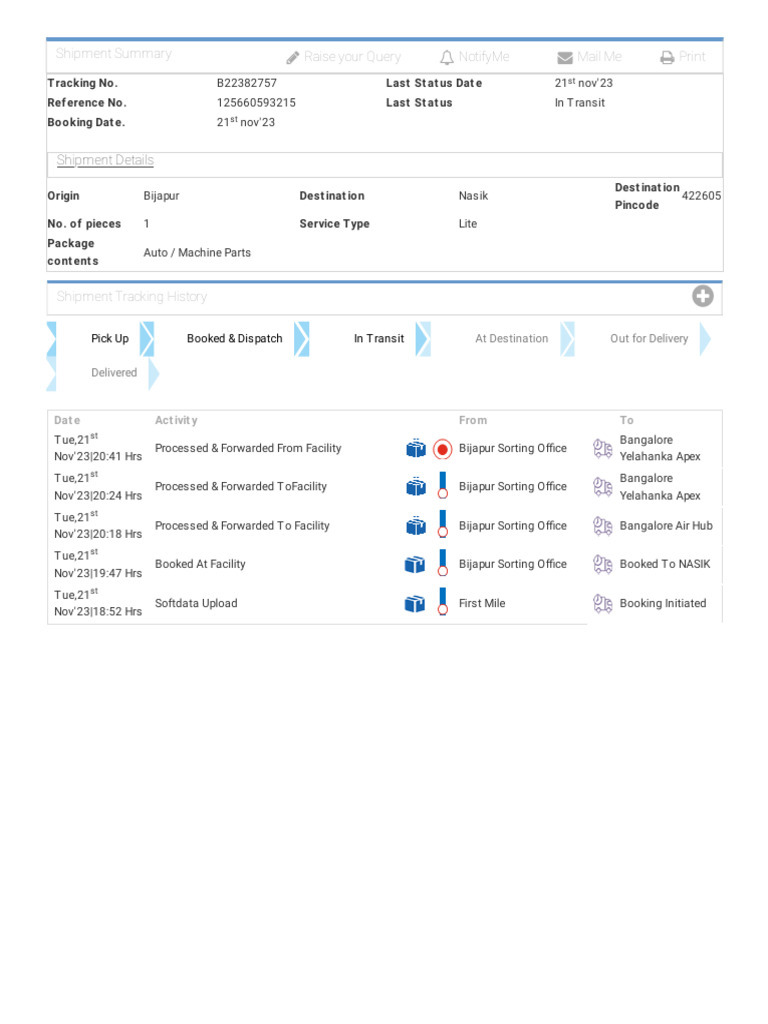The image size is (768, 1024).
Task: Expand Shipment Tracking History with plus icon
Action: [703, 296]
